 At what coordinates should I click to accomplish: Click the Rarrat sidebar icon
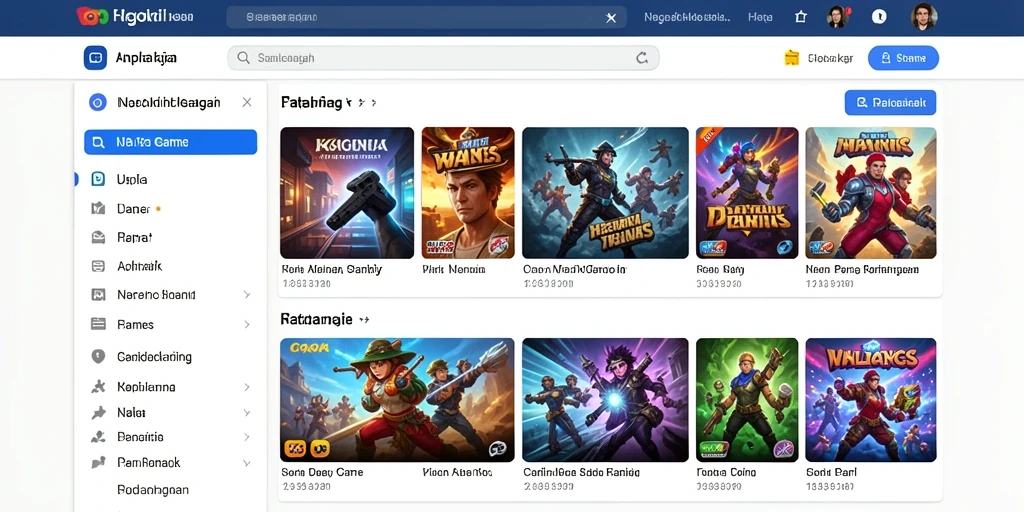[x=98, y=237]
